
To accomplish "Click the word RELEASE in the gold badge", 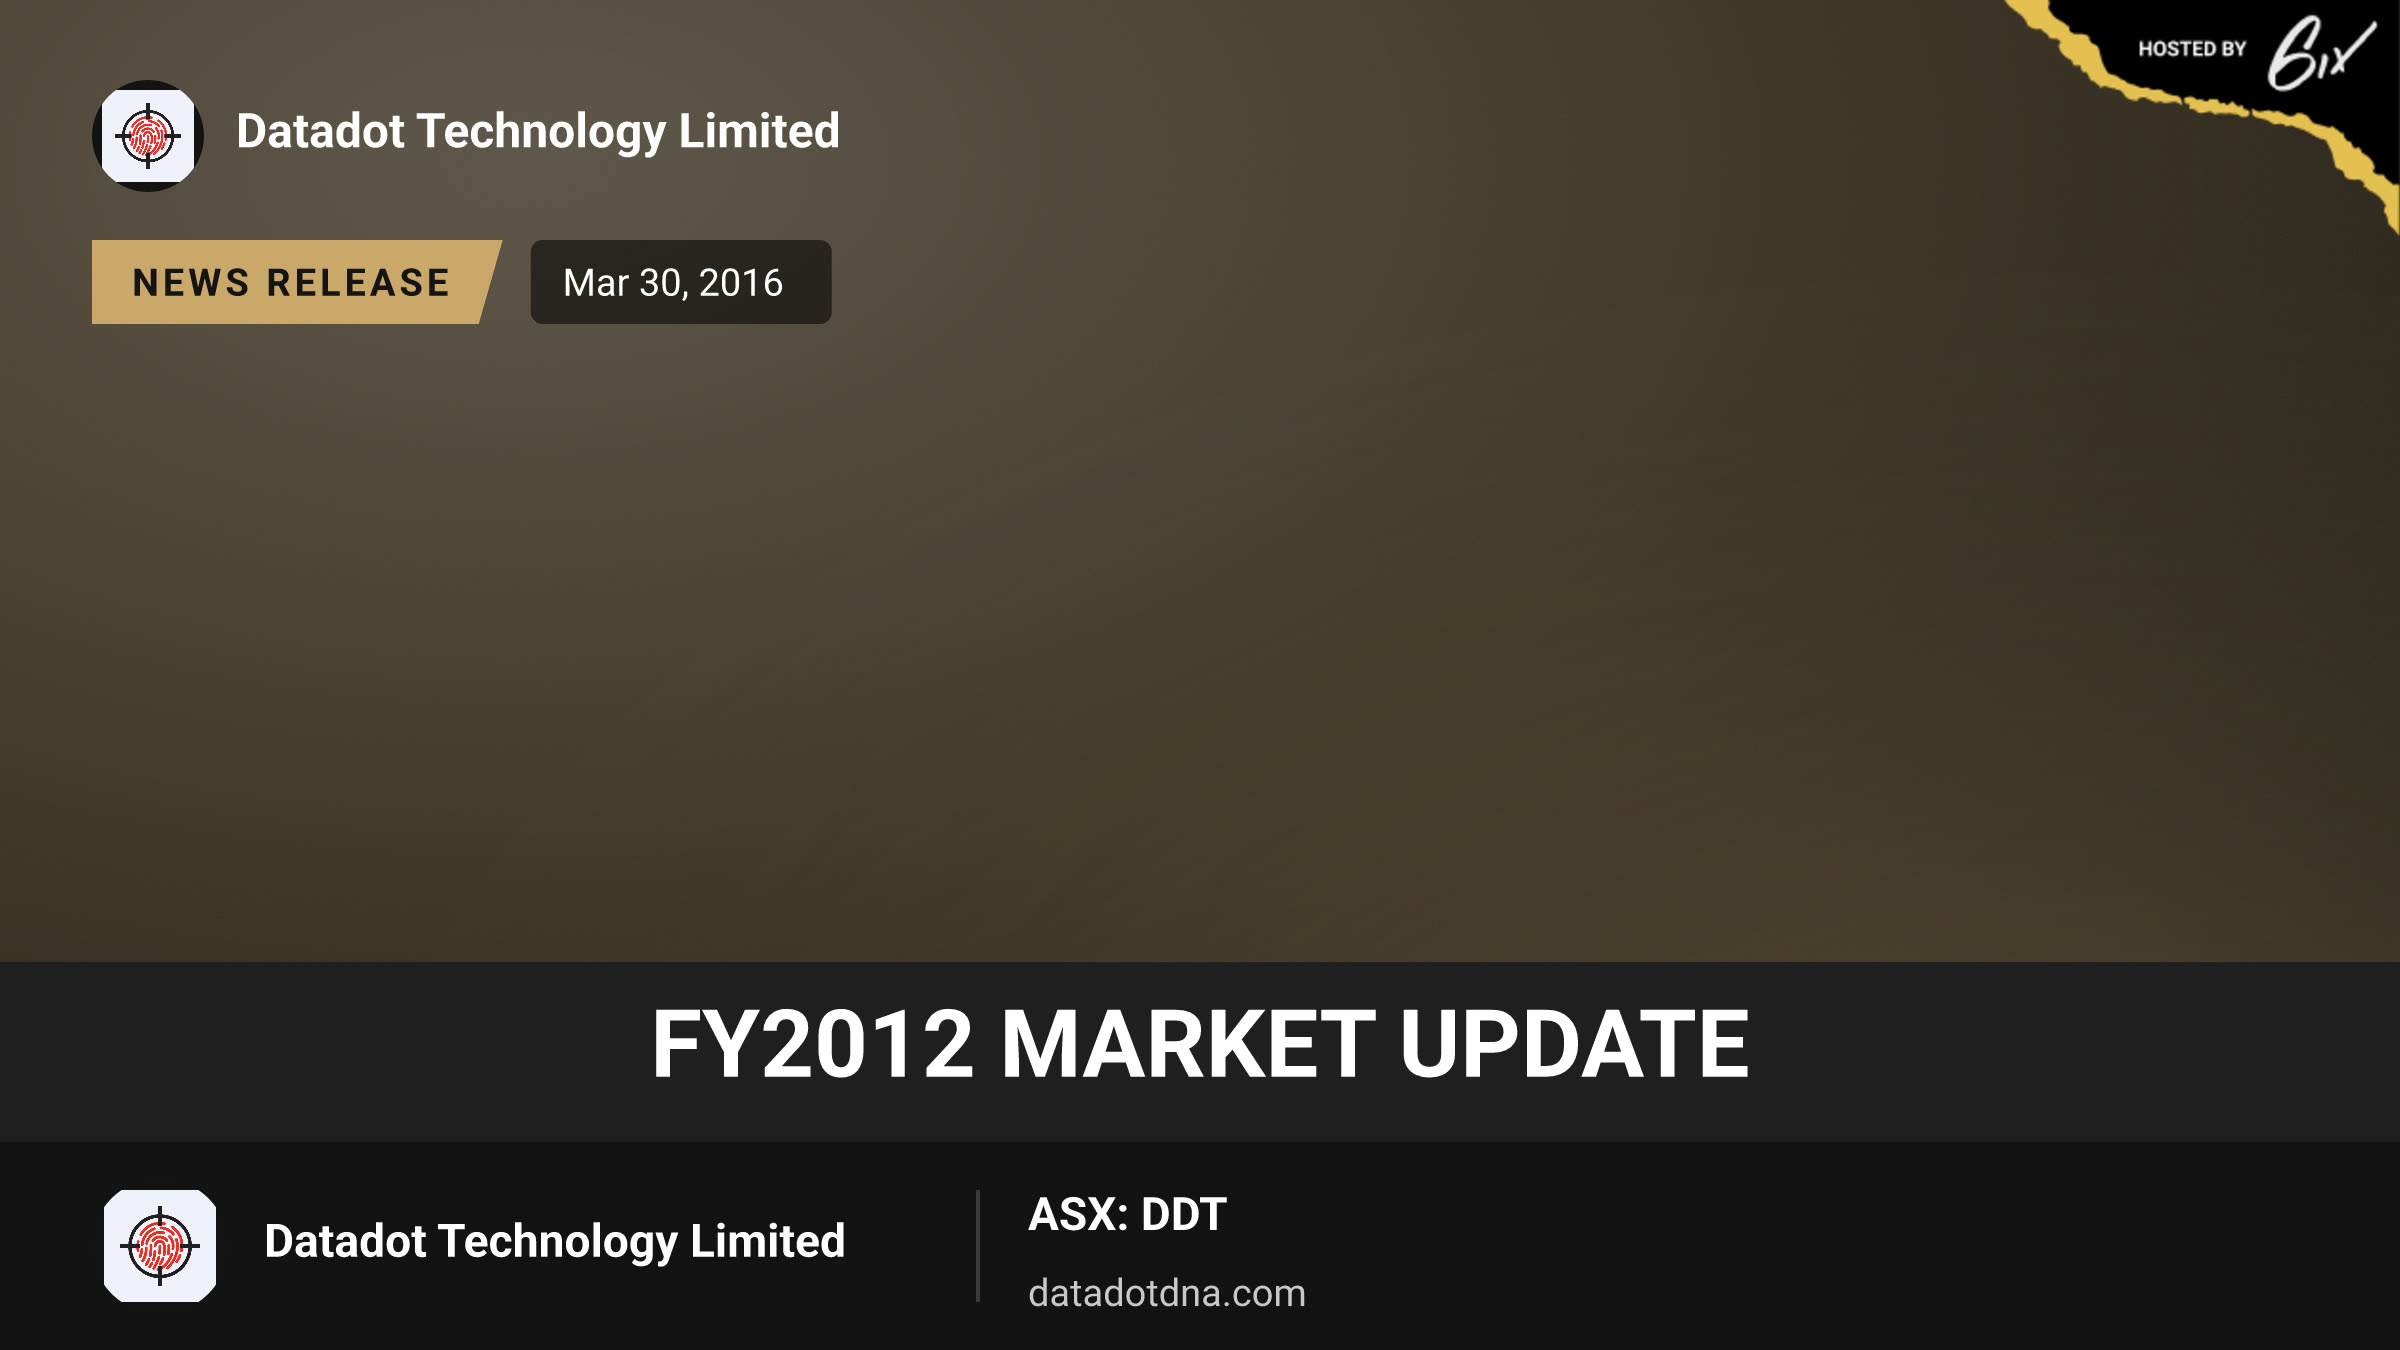I will 359,283.
